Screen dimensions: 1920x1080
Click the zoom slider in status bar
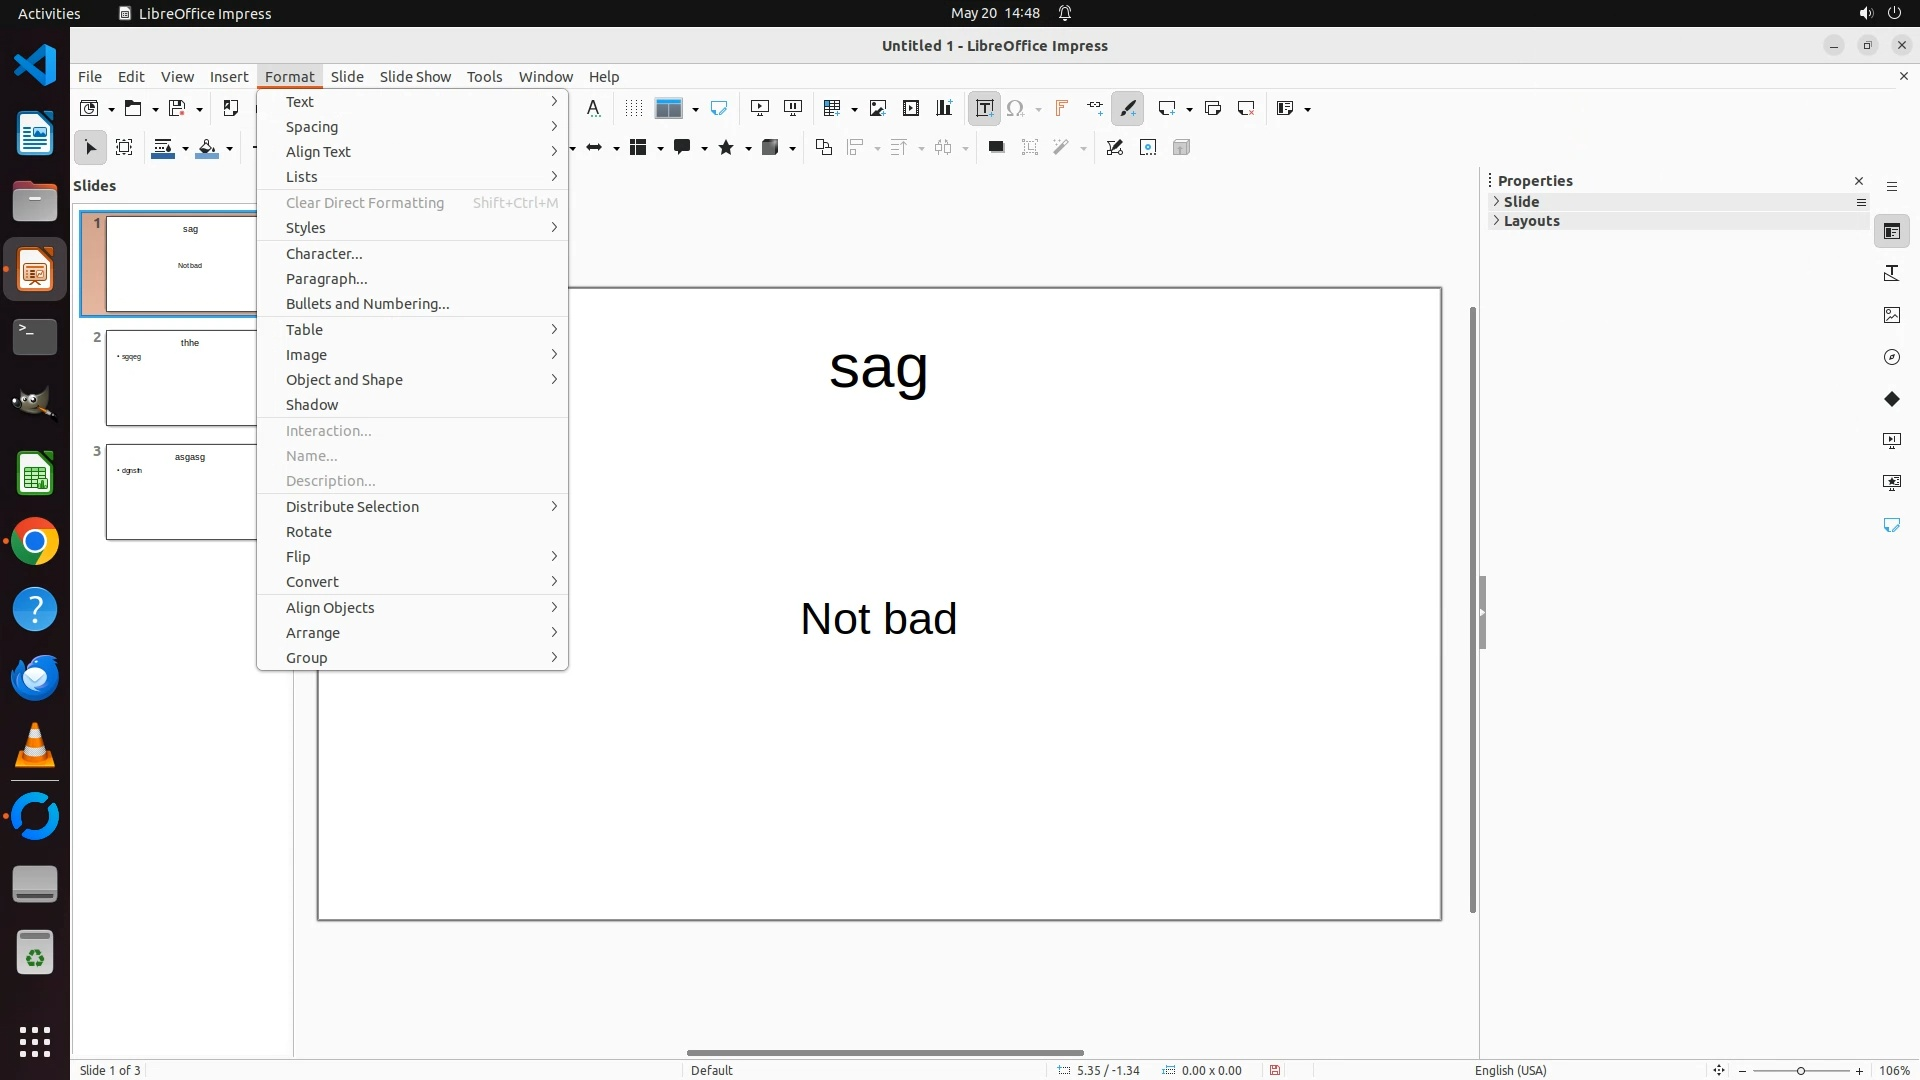point(1800,1070)
